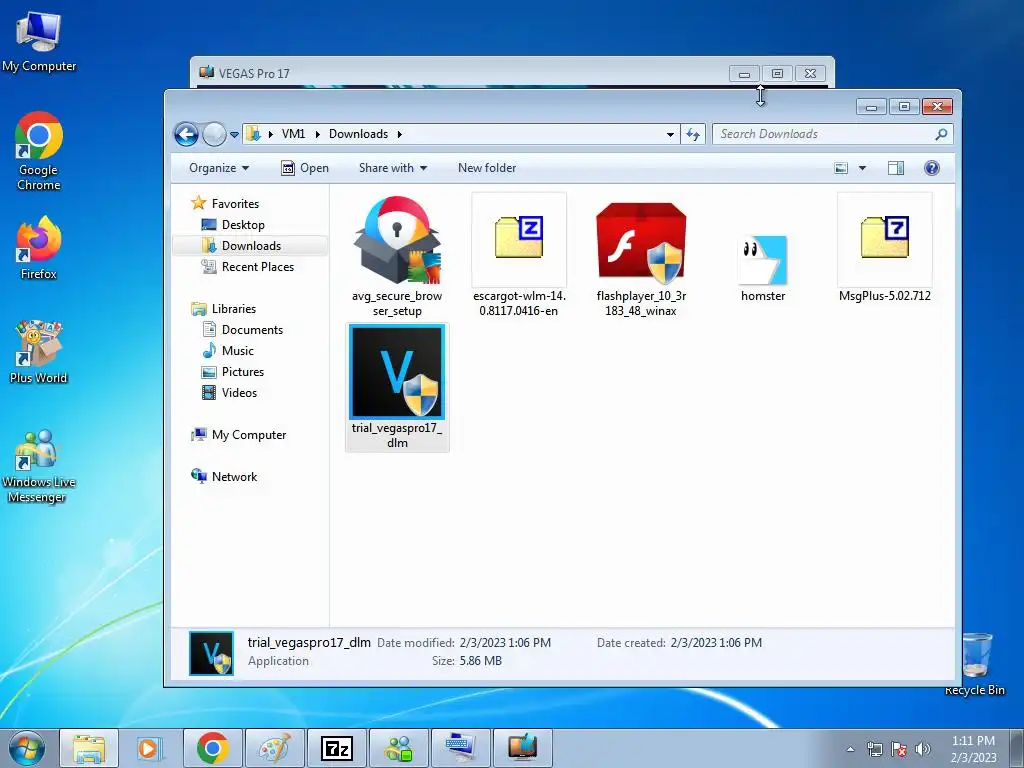Open the Windows Start menu
This screenshot has height=768, width=1024.
[26, 748]
